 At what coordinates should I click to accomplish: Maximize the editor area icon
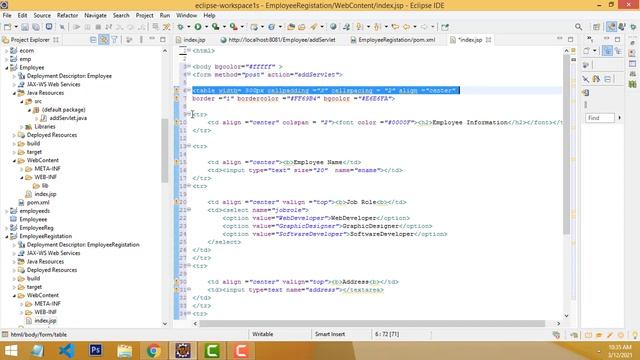(x=570, y=39)
